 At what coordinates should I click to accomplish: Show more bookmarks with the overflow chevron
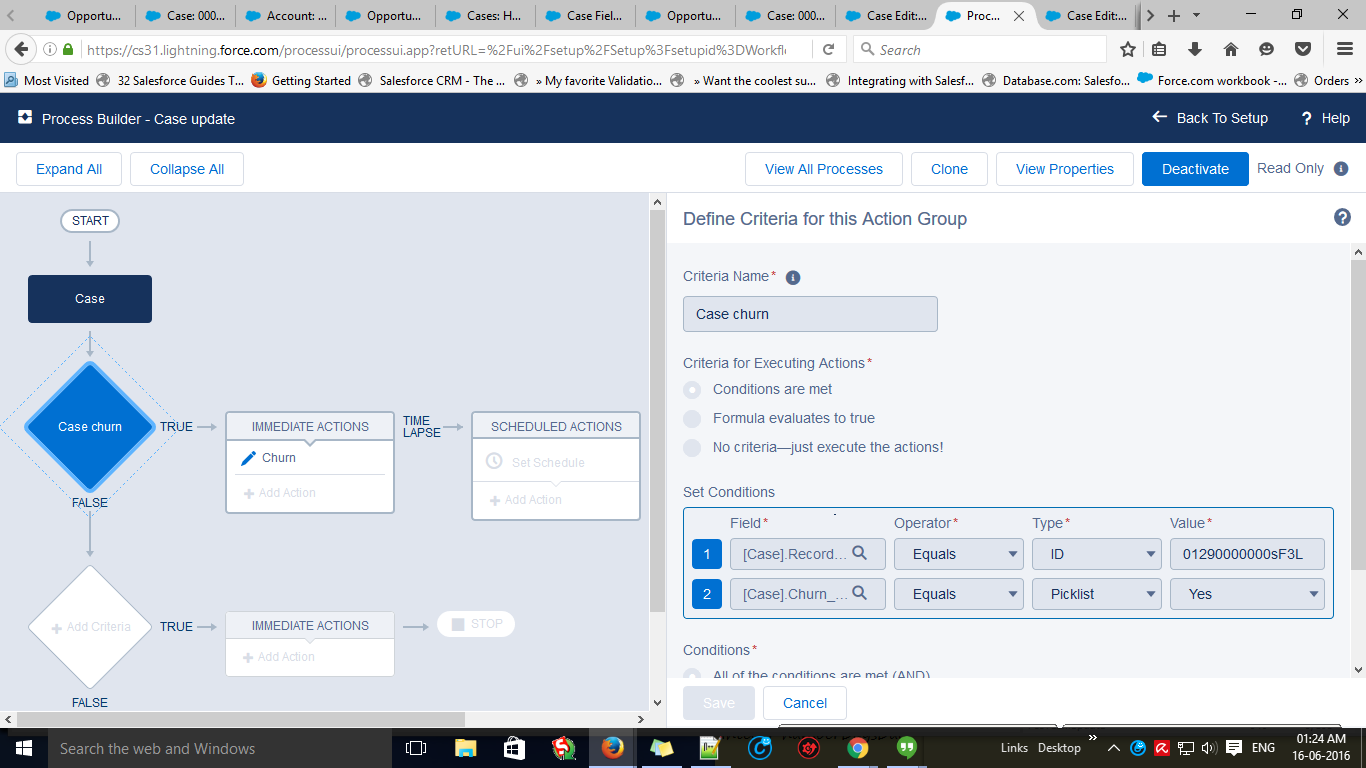pyautogui.click(x=1357, y=81)
